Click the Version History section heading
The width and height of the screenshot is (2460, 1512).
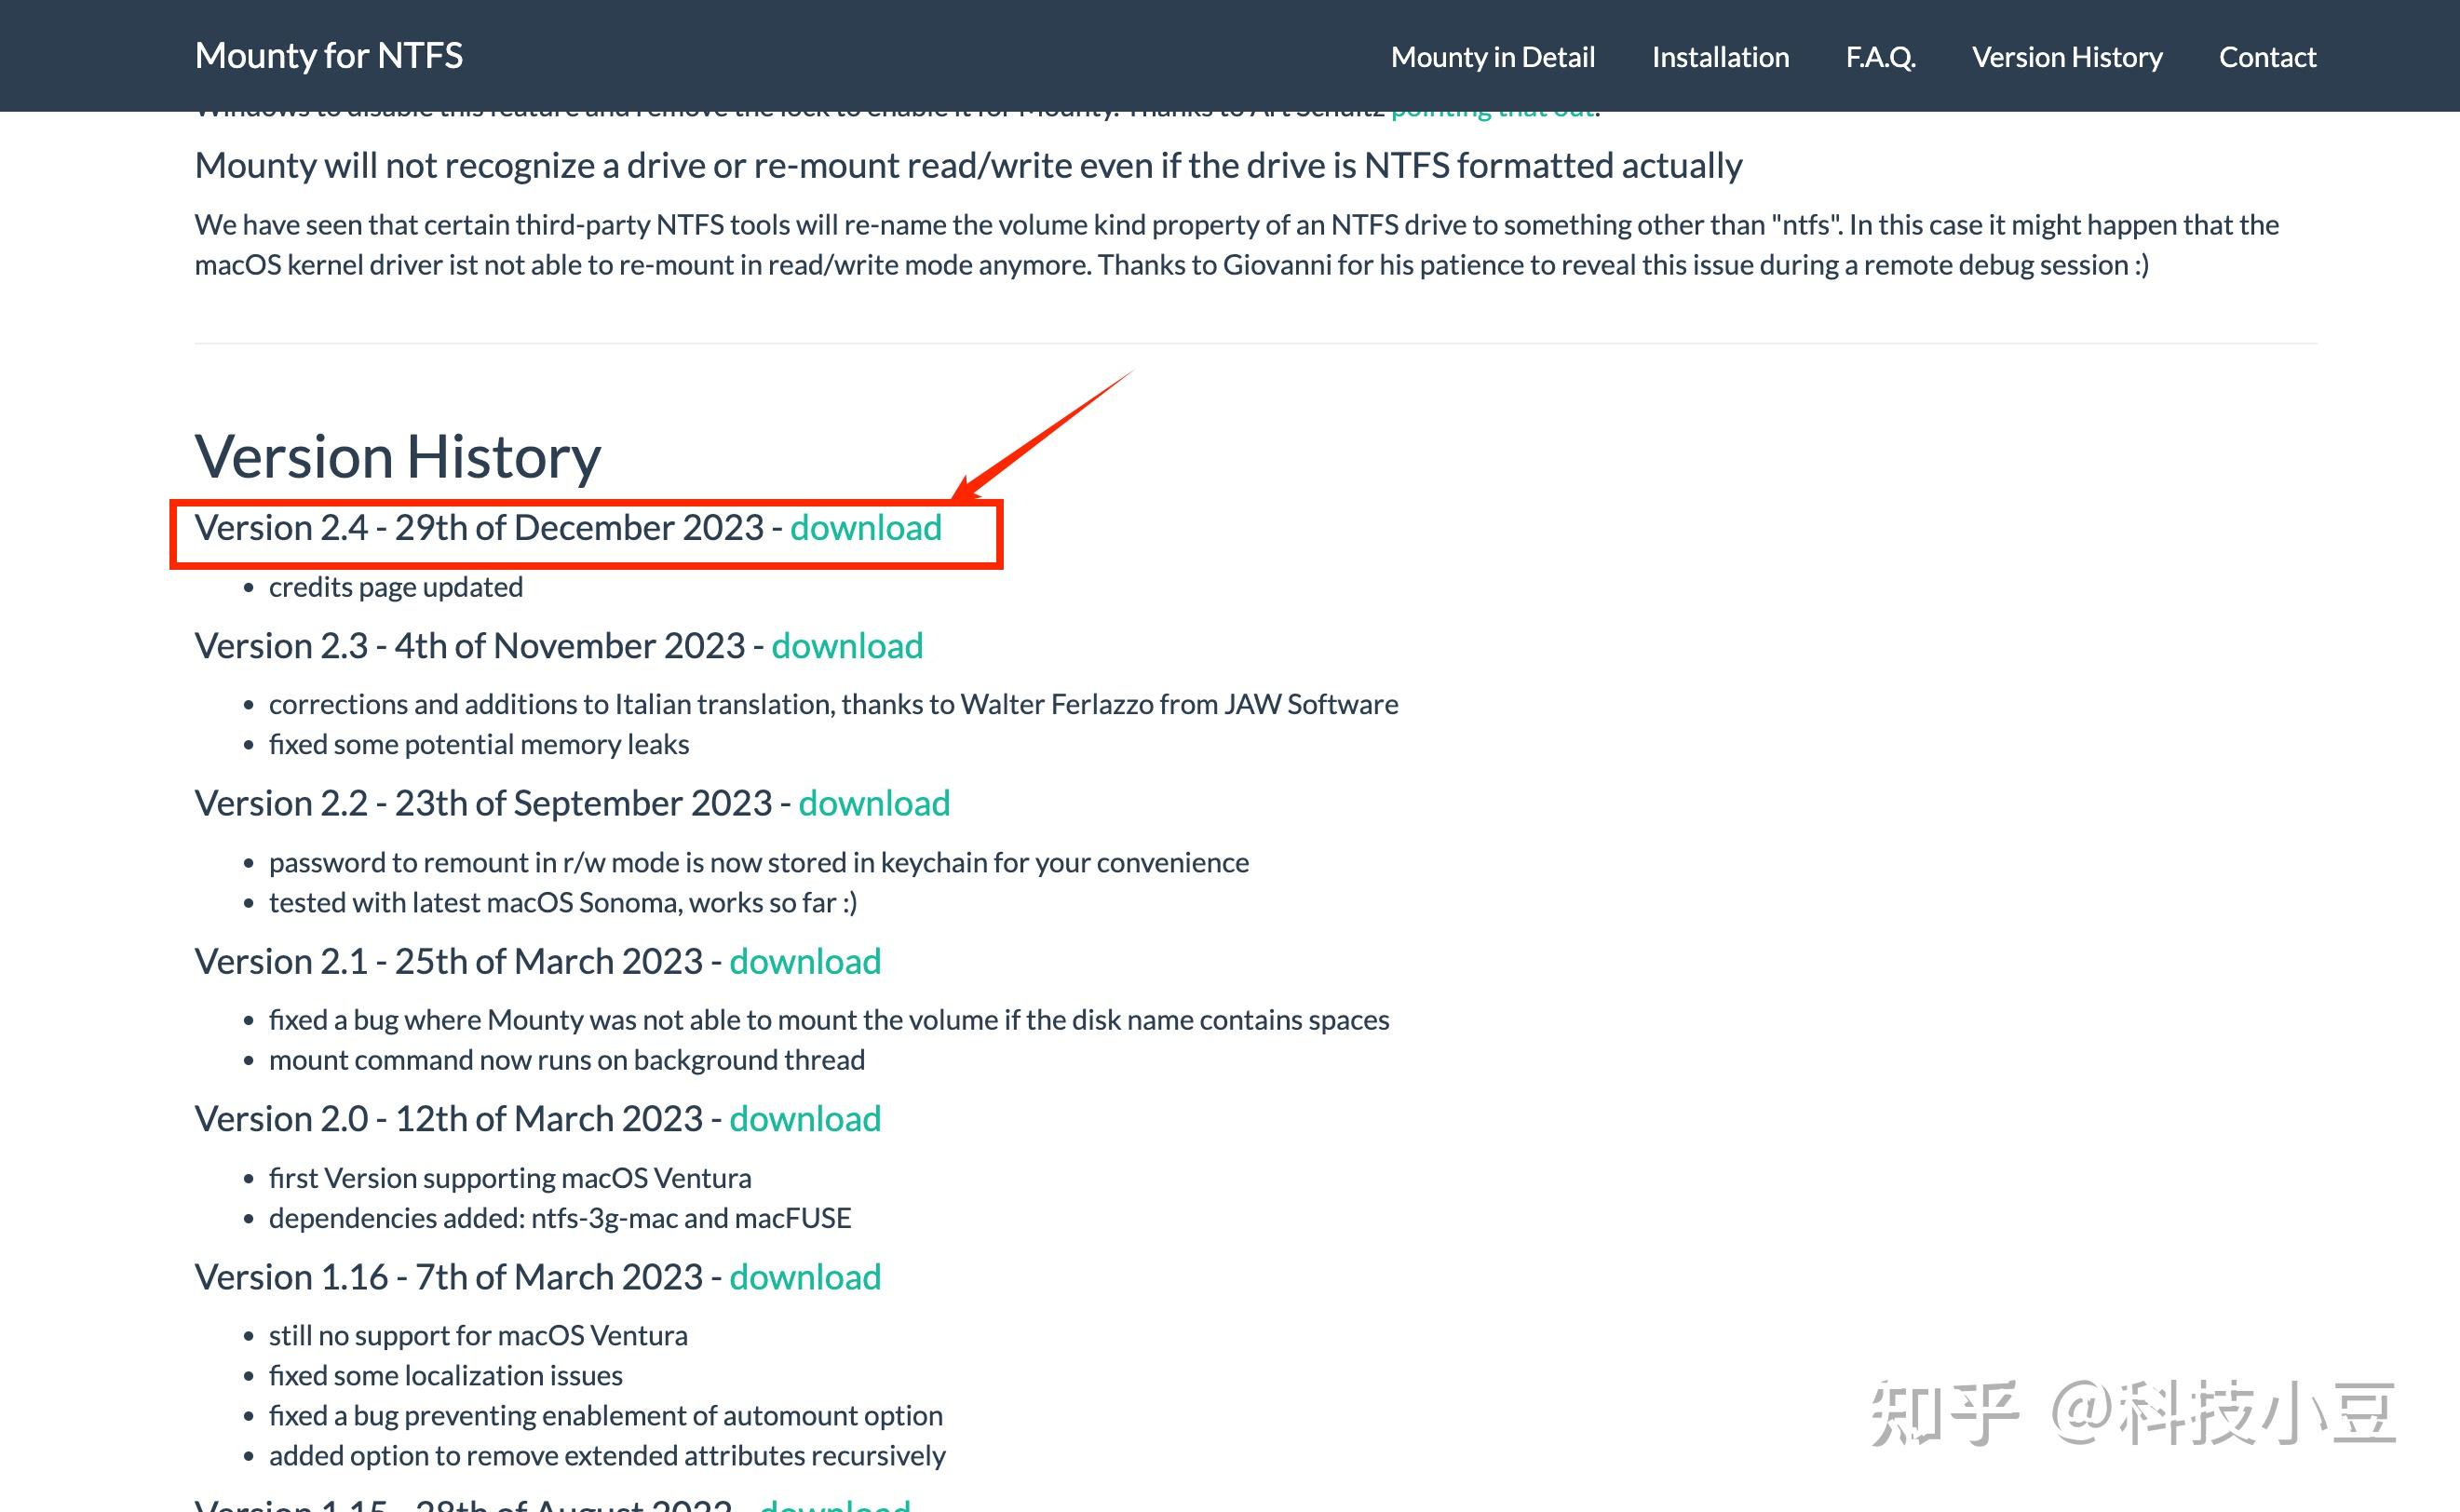click(x=397, y=457)
